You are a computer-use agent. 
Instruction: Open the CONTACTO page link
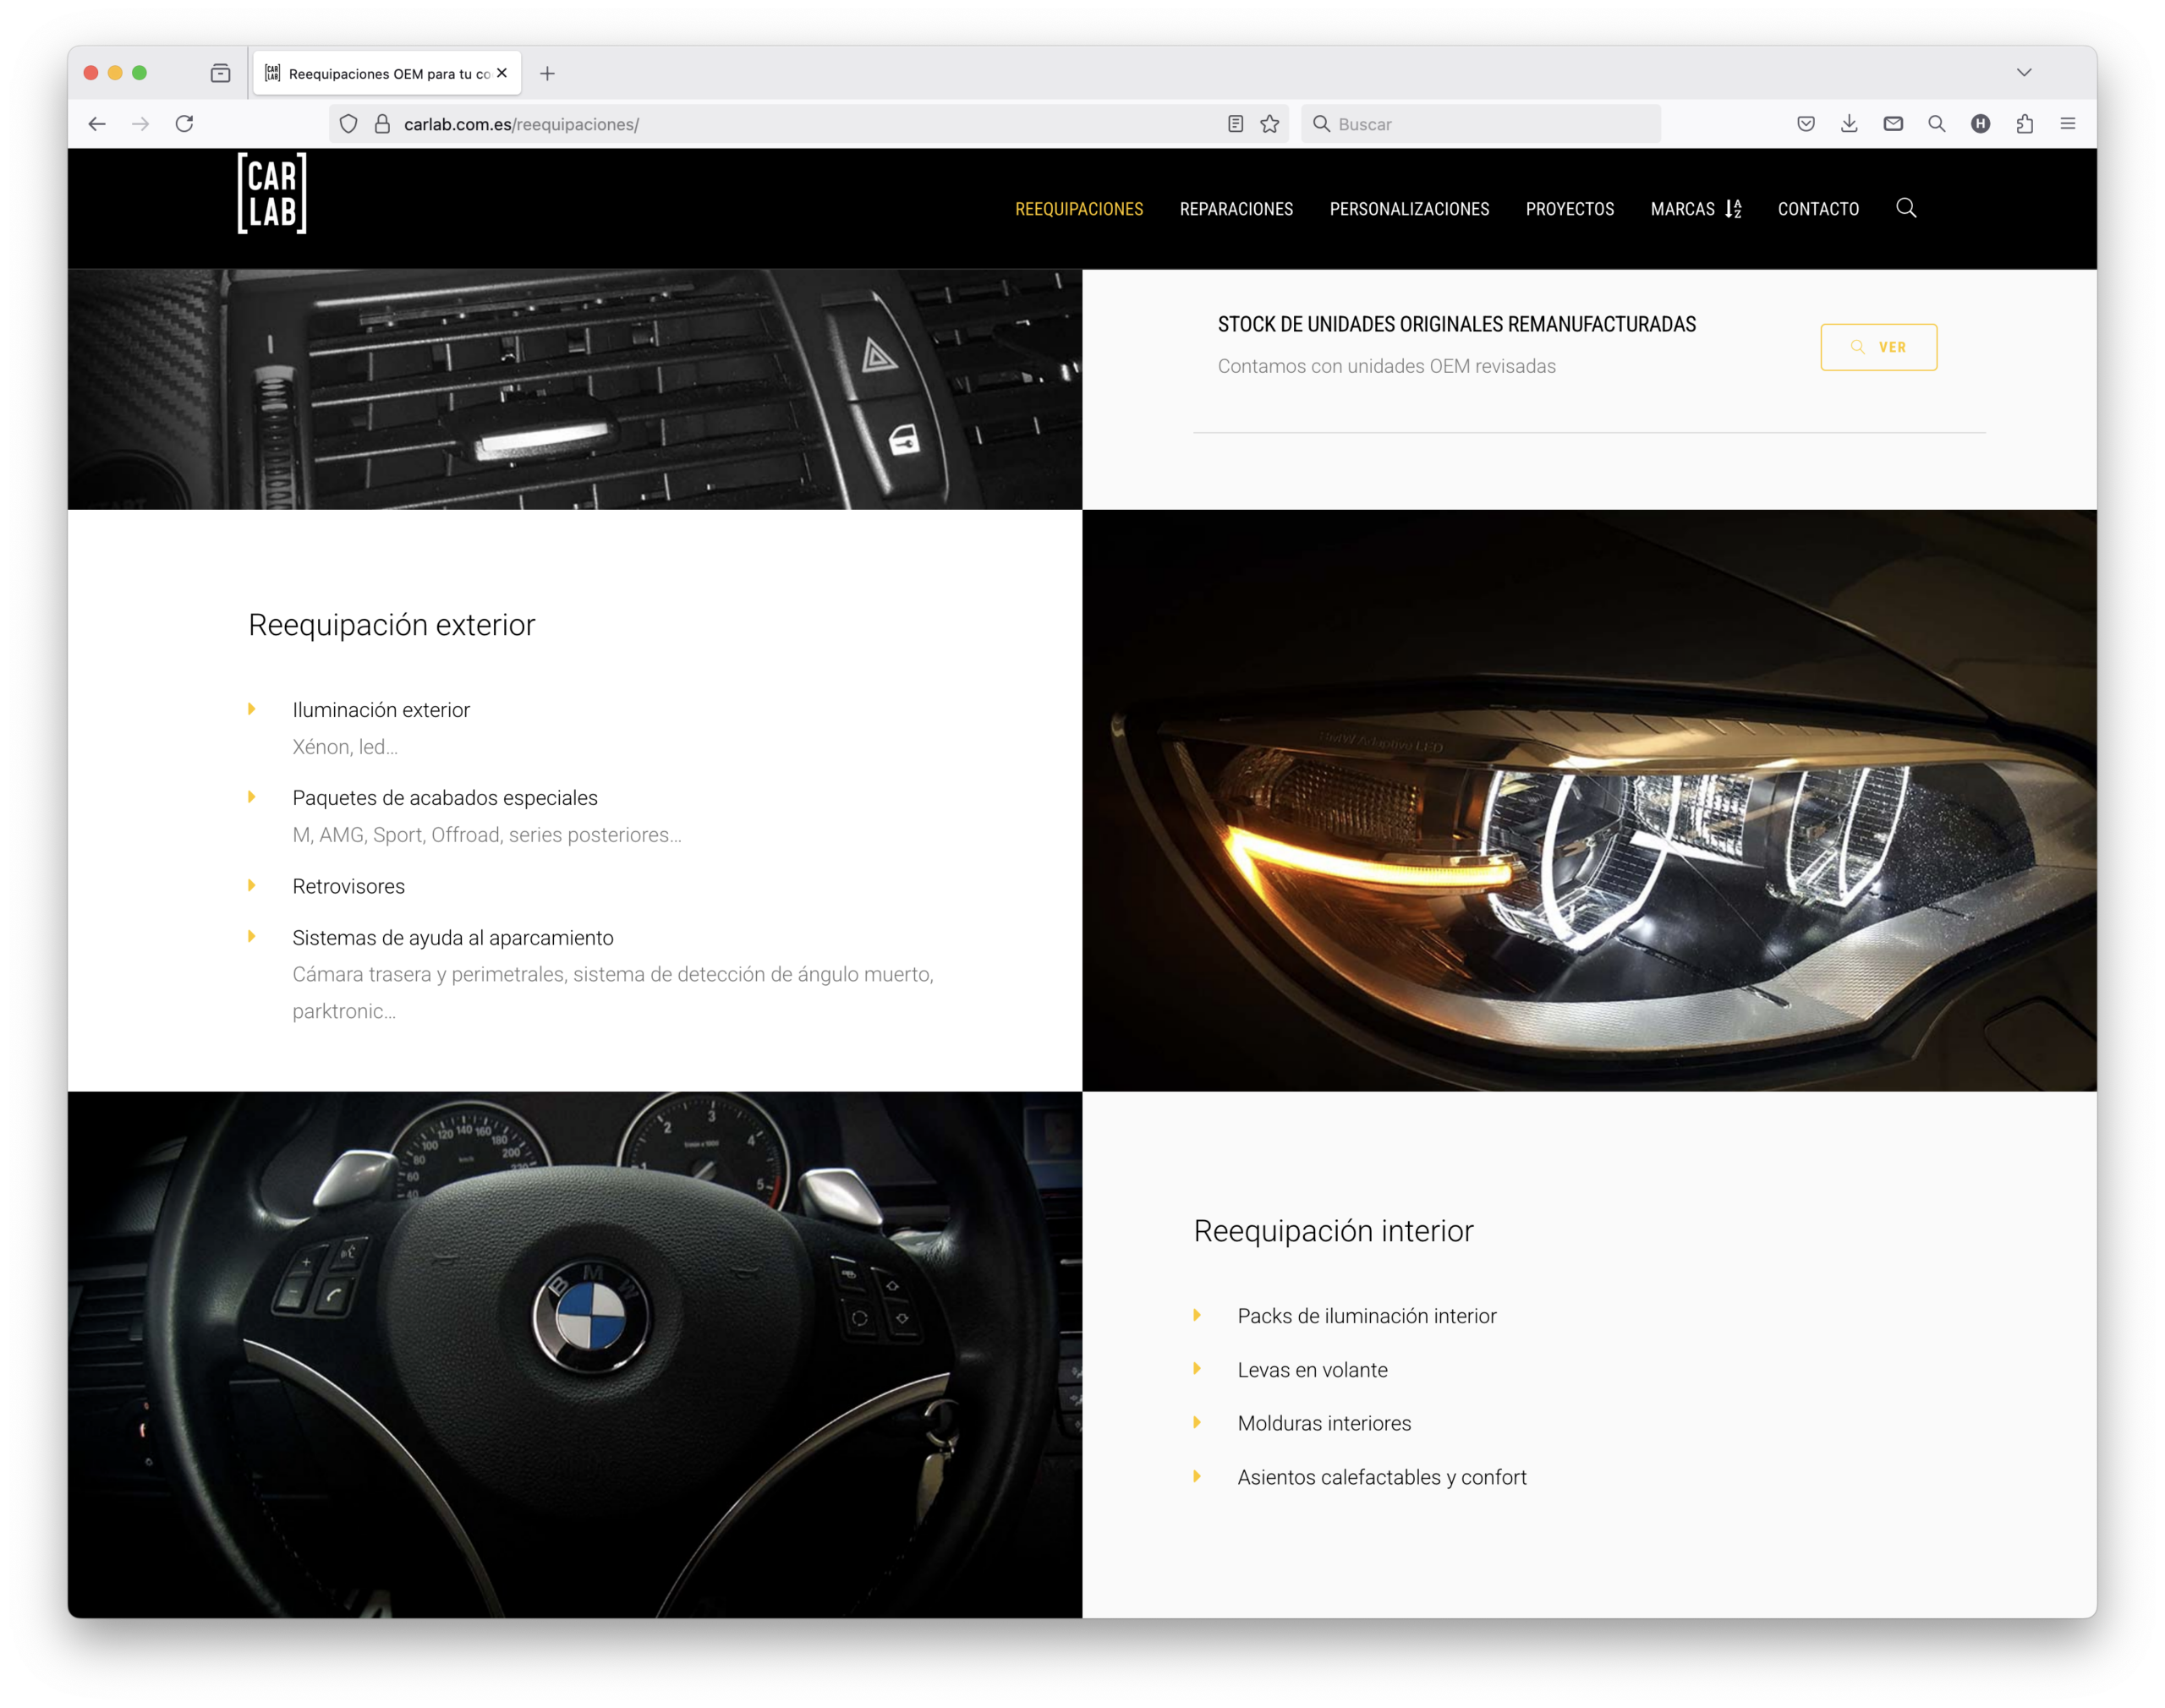pyautogui.click(x=1818, y=209)
